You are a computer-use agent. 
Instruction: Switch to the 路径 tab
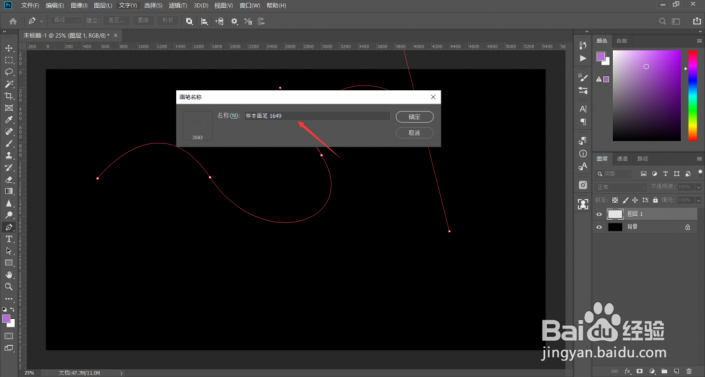pos(643,159)
